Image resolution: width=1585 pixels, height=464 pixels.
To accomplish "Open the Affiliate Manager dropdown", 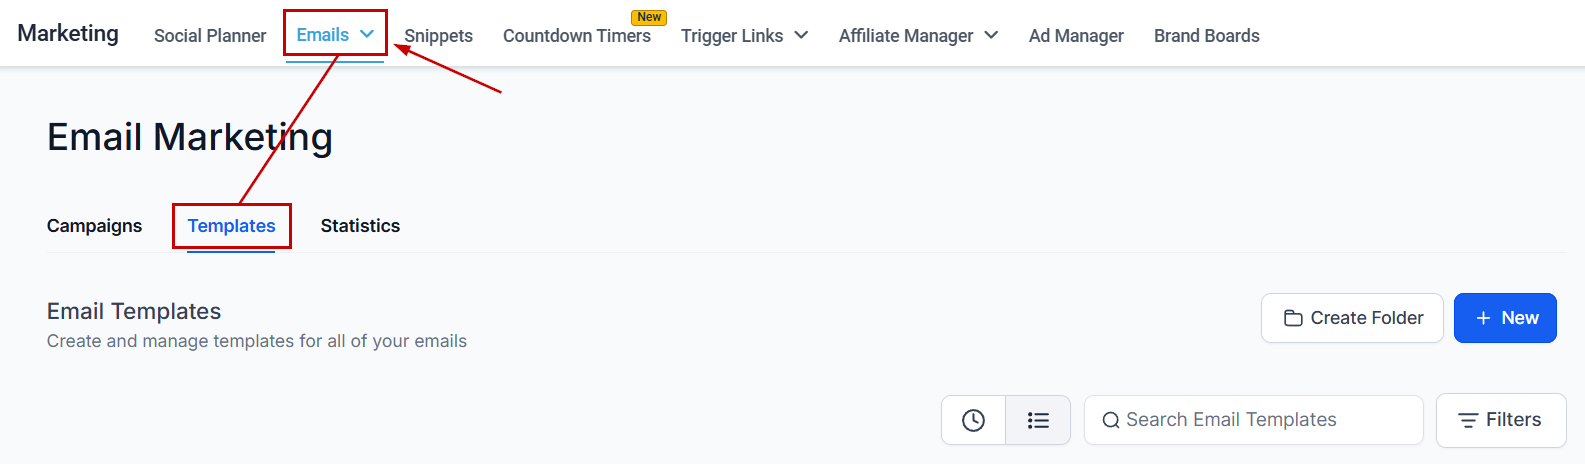I will [x=991, y=35].
